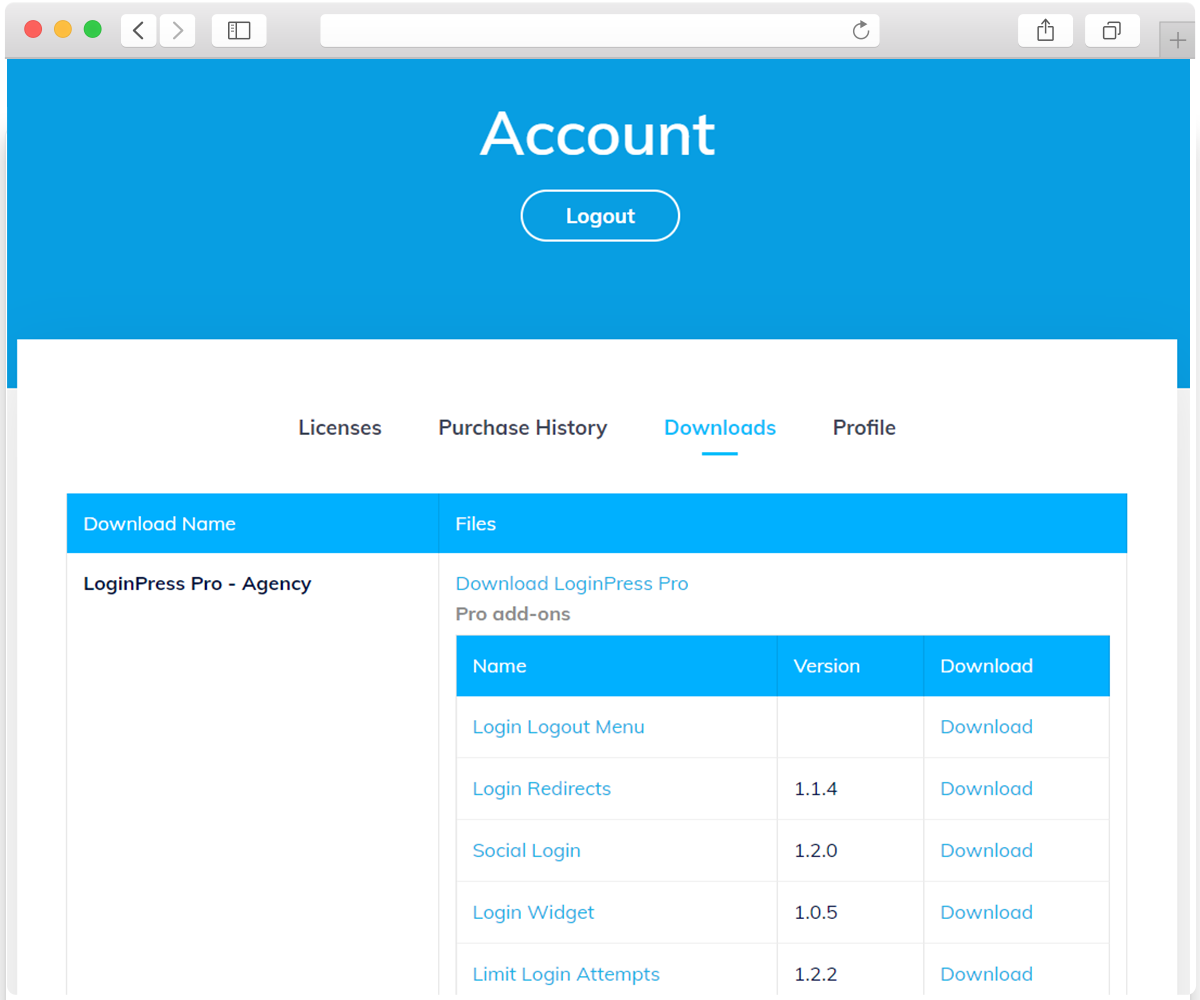Screen dimensions: 1200x1000
Task: Open the Login Redirects add-on link
Action: 541,789
